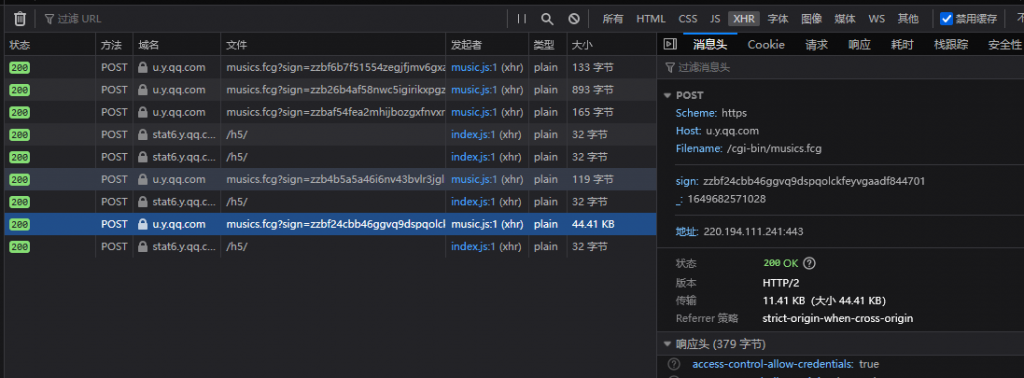Click lock icon in the 893 字节 row
The height and width of the screenshot is (378, 1024).
[x=143, y=89]
